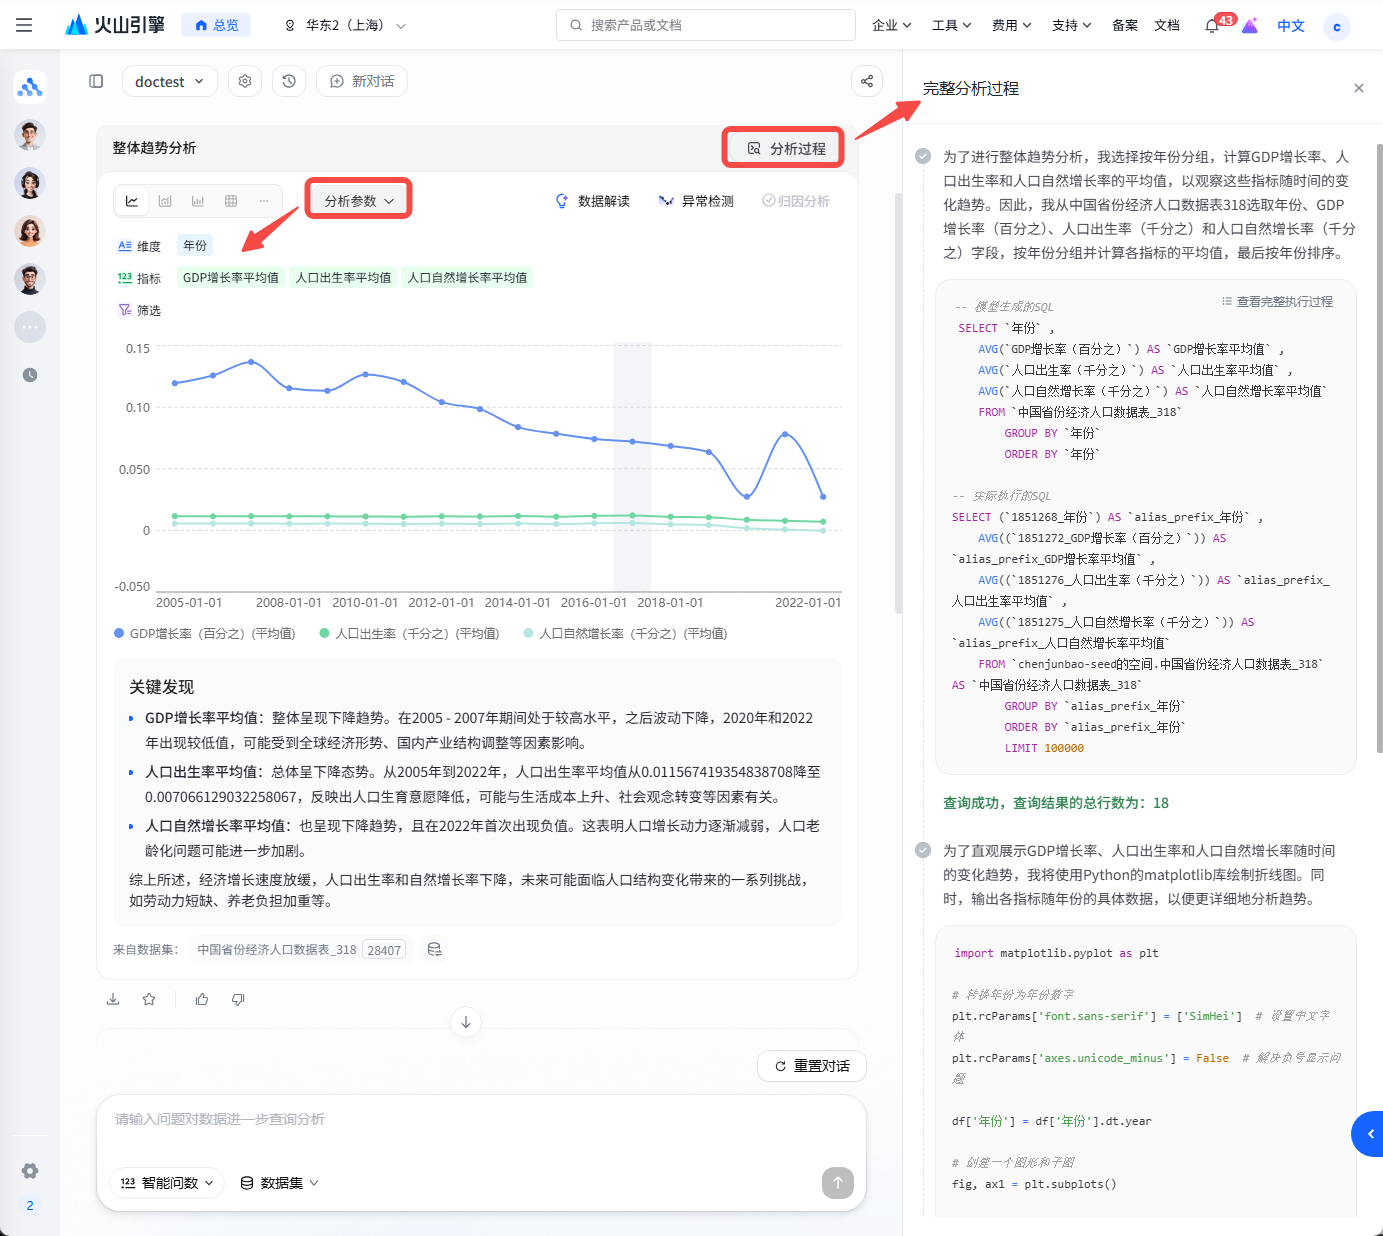Open workspace settings gear next to doctest
This screenshot has width=1383, height=1236.
tap(245, 81)
